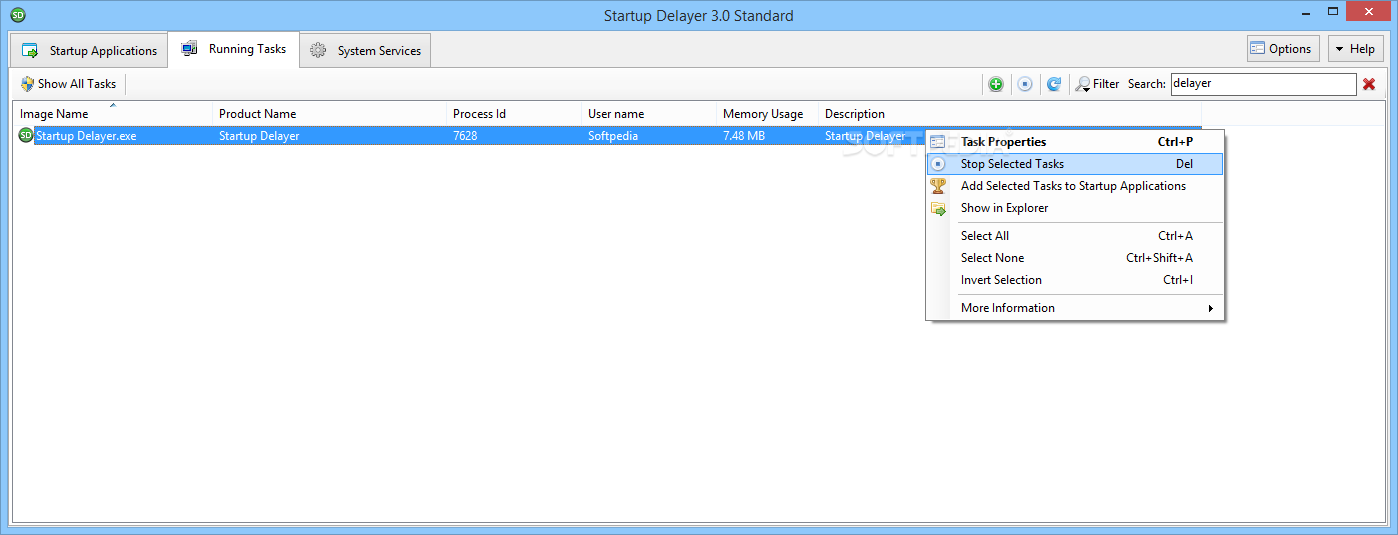Screen dimensions: 1398x535
Task: Choose Show in Explorer menu entry
Action: (x=1075, y=208)
